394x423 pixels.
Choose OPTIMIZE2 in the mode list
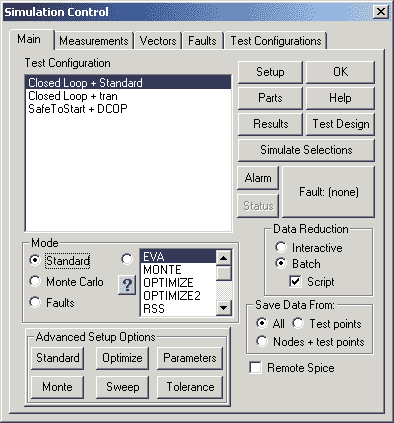click(x=178, y=296)
